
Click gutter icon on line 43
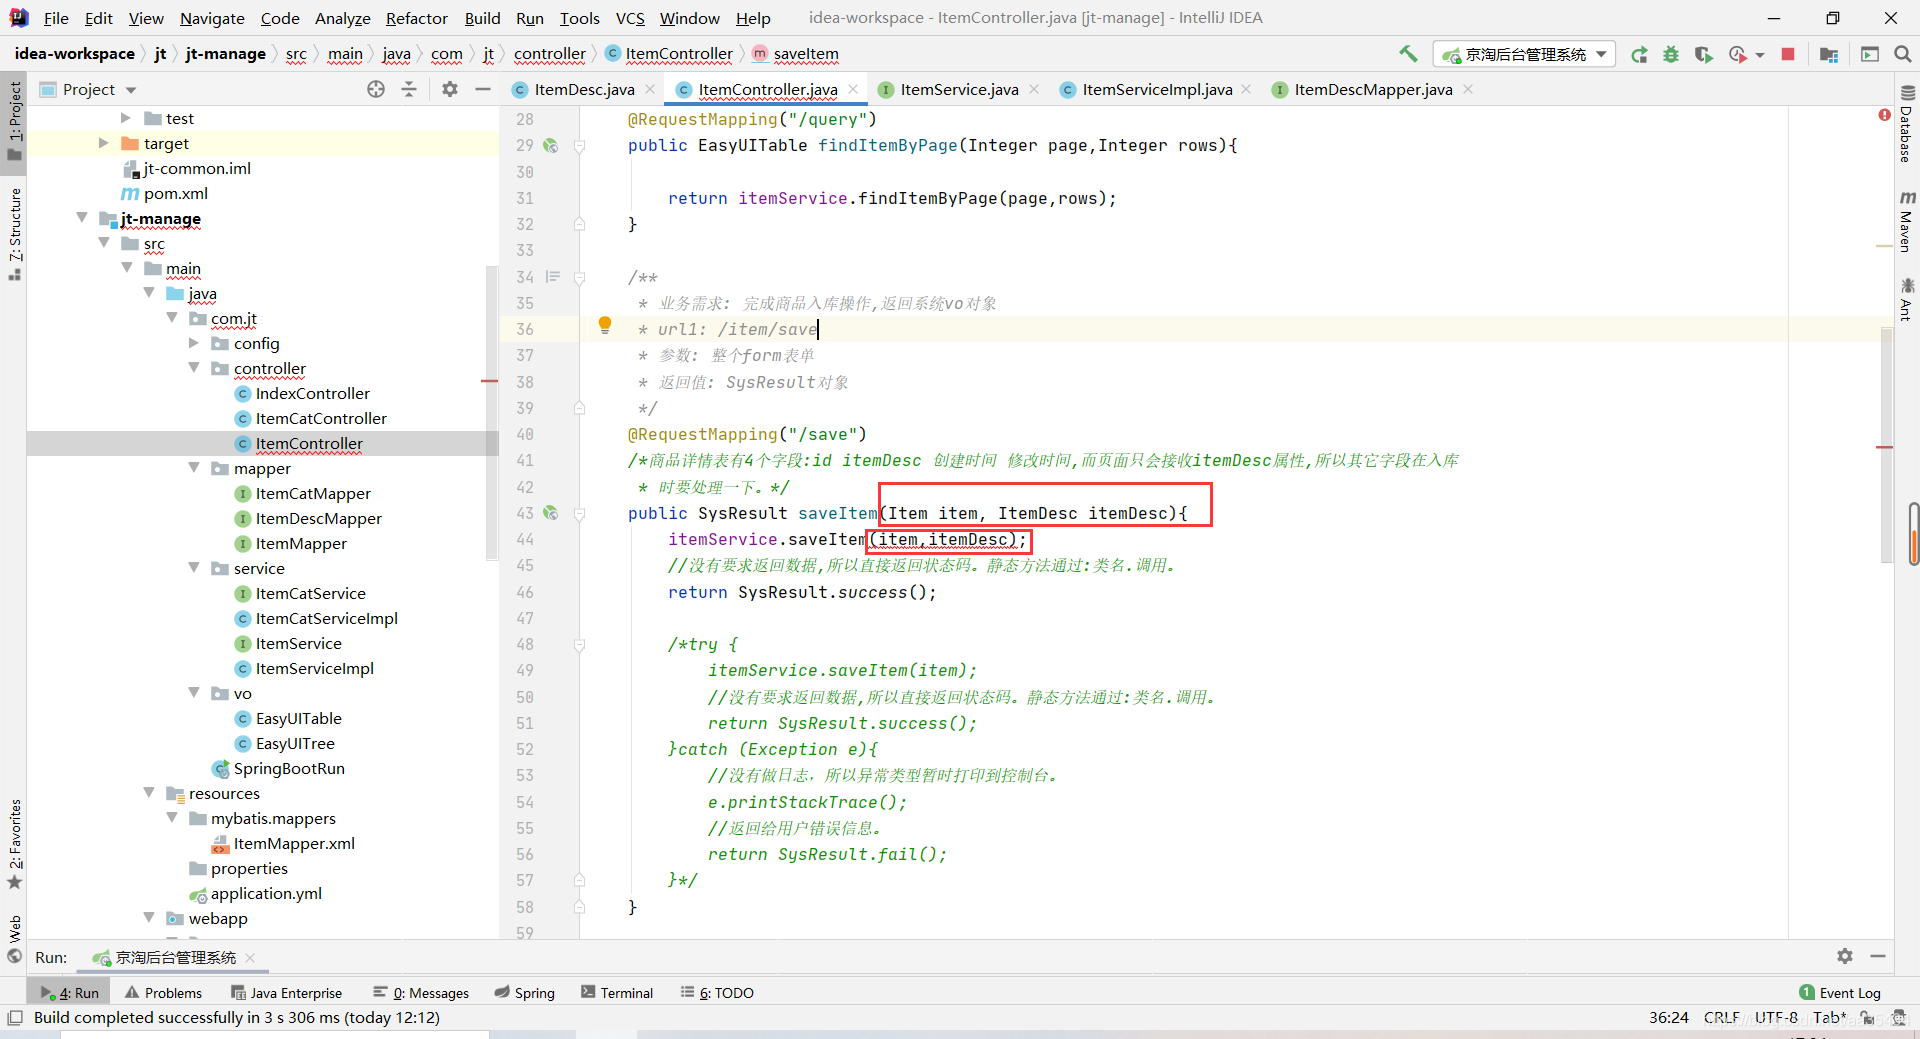550,513
